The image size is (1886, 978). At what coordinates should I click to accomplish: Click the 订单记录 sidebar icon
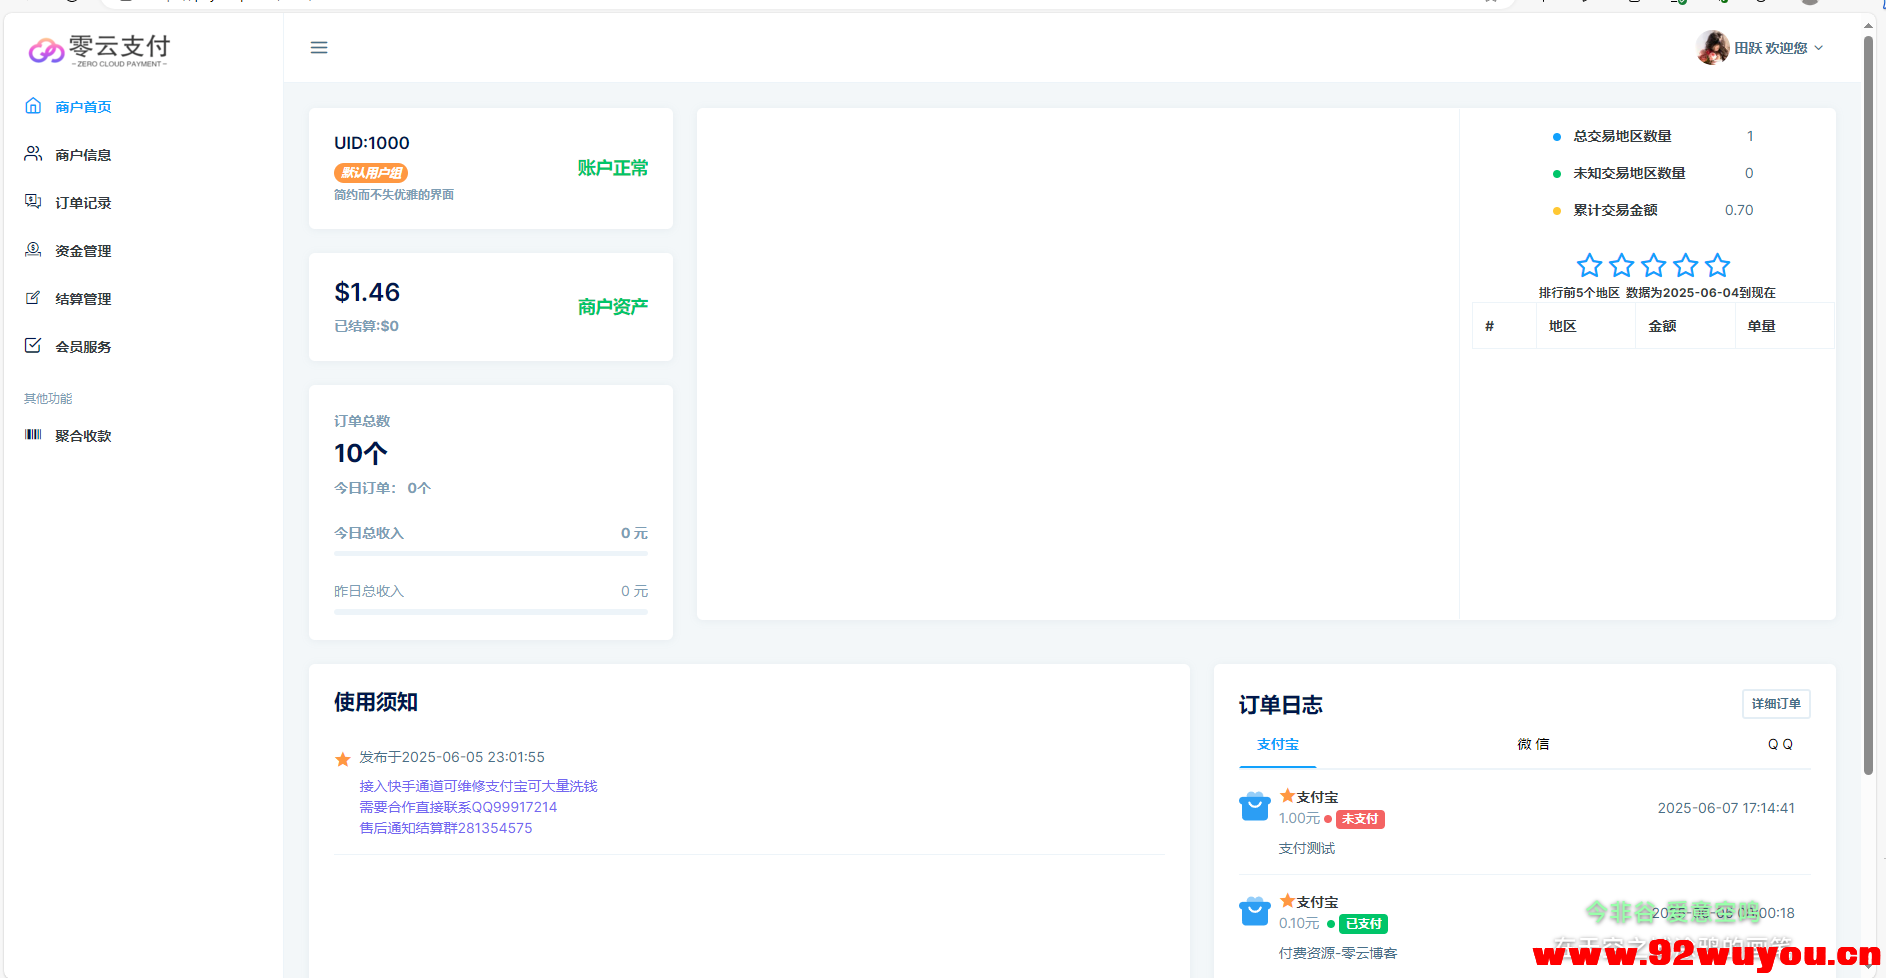(x=33, y=202)
